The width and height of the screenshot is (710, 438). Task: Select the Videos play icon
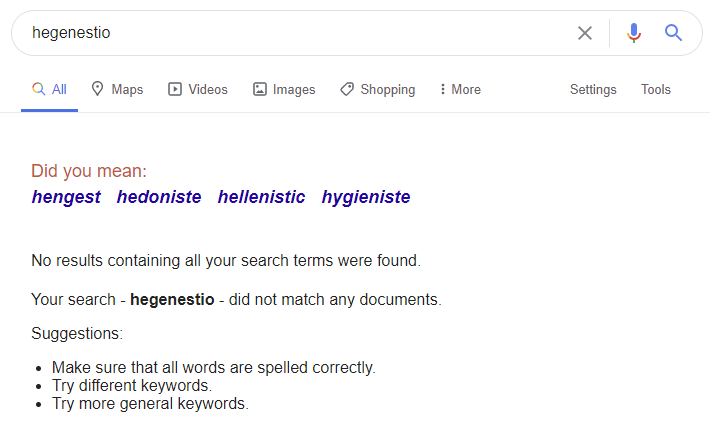175,89
